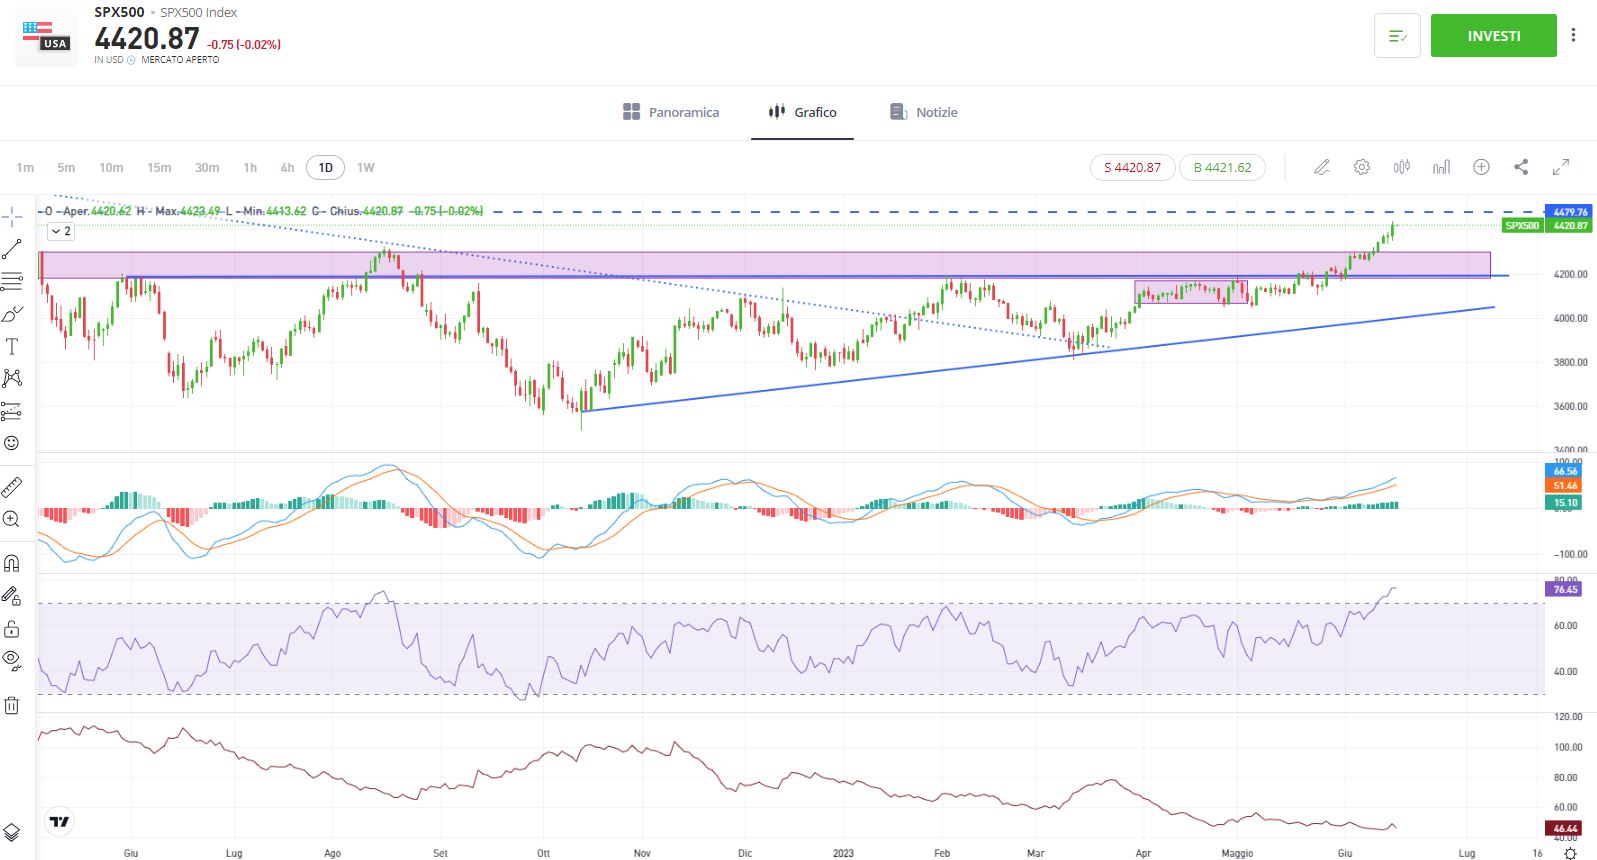1597x860 pixels.
Task: Click the 4479.76 dashed line label
Action: [1570, 212]
